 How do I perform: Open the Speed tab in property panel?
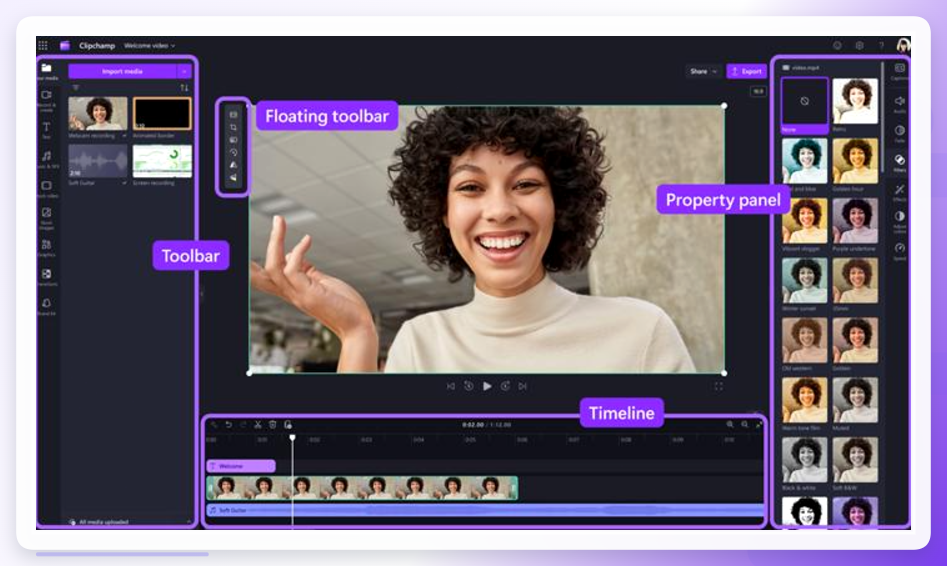click(x=899, y=251)
